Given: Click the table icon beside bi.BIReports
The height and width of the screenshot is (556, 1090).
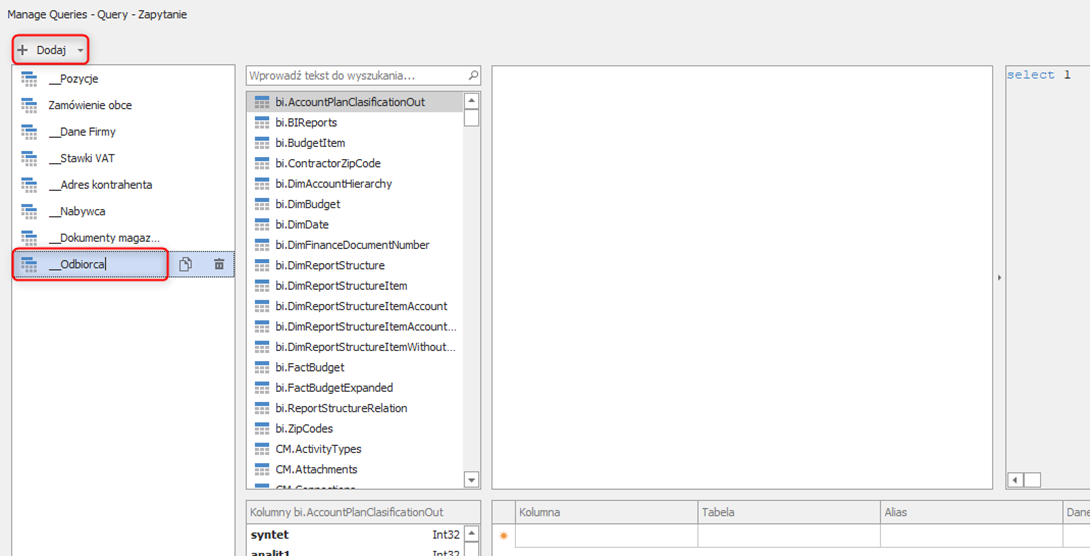Looking at the screenshot, I should click(x=262, y=123).
